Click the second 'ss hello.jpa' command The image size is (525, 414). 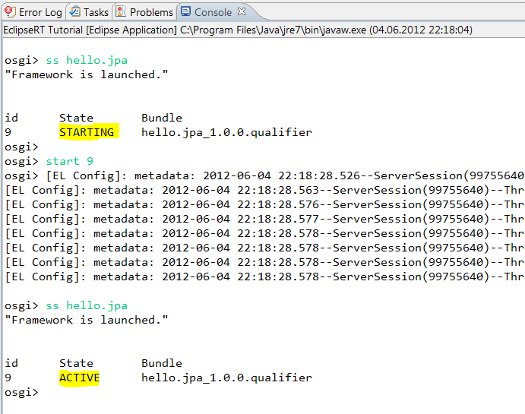[87, 305]
